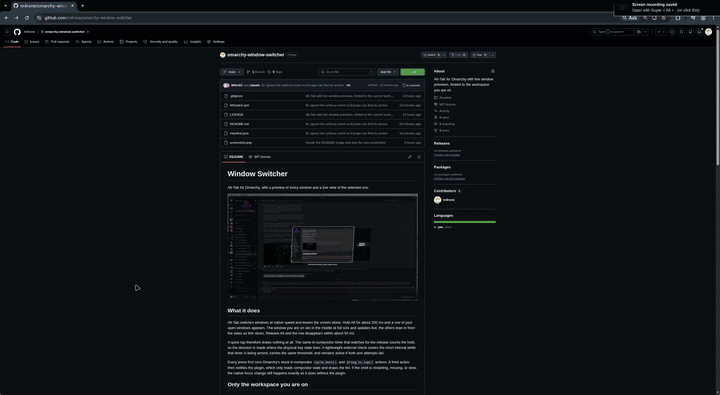Open the README outline list icon
Screen dimensions: 720x395
(x=419, y=157)
